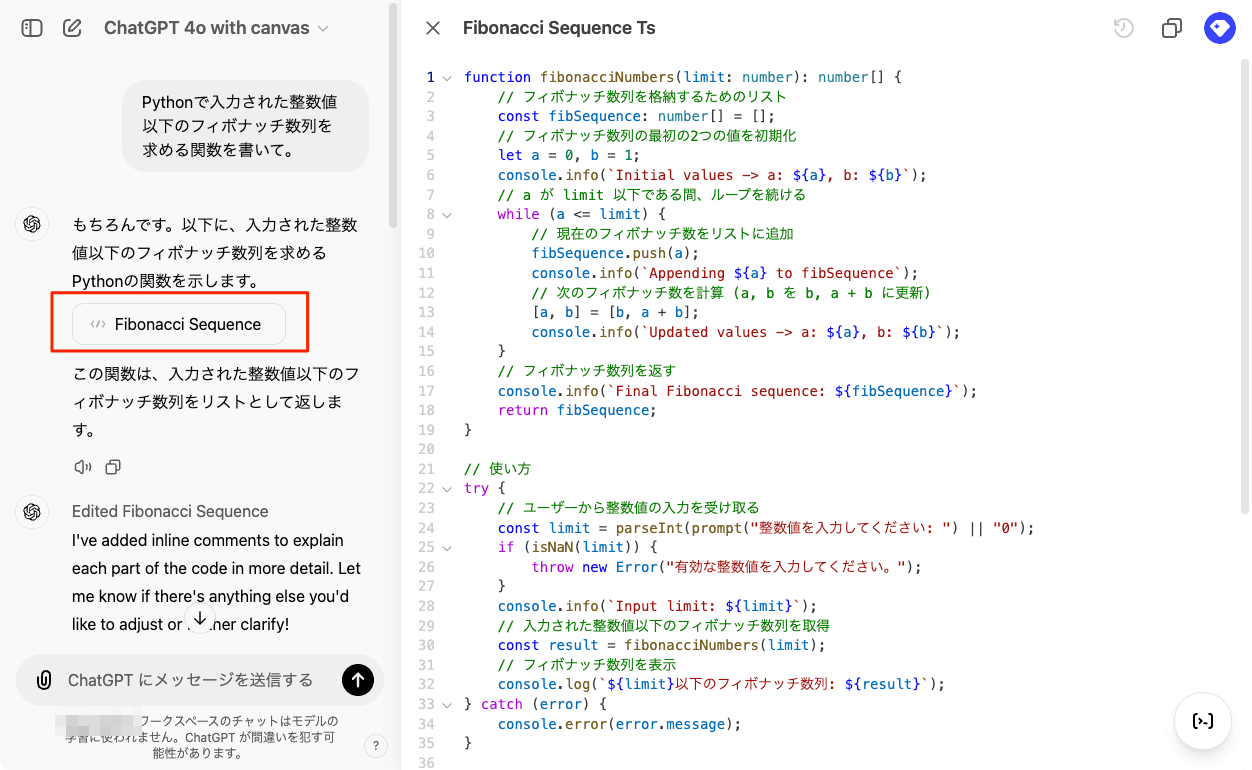The image size is (1252, 770).
Task: Click the blue profile badge icon
Action: (1220, 28)
